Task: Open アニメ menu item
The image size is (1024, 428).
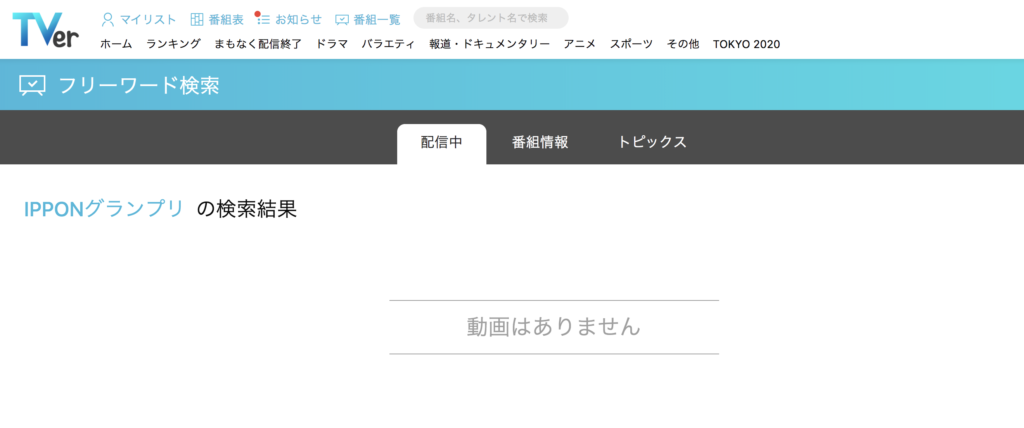Action: pos(580,44)
